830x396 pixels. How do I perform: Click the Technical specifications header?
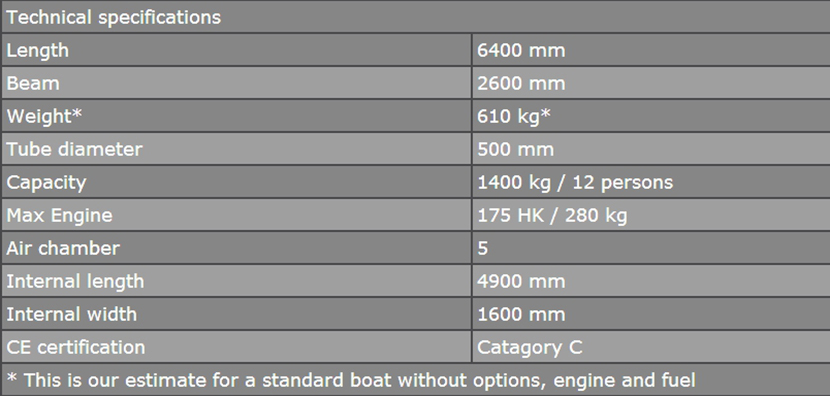click(x=416, y=16)
